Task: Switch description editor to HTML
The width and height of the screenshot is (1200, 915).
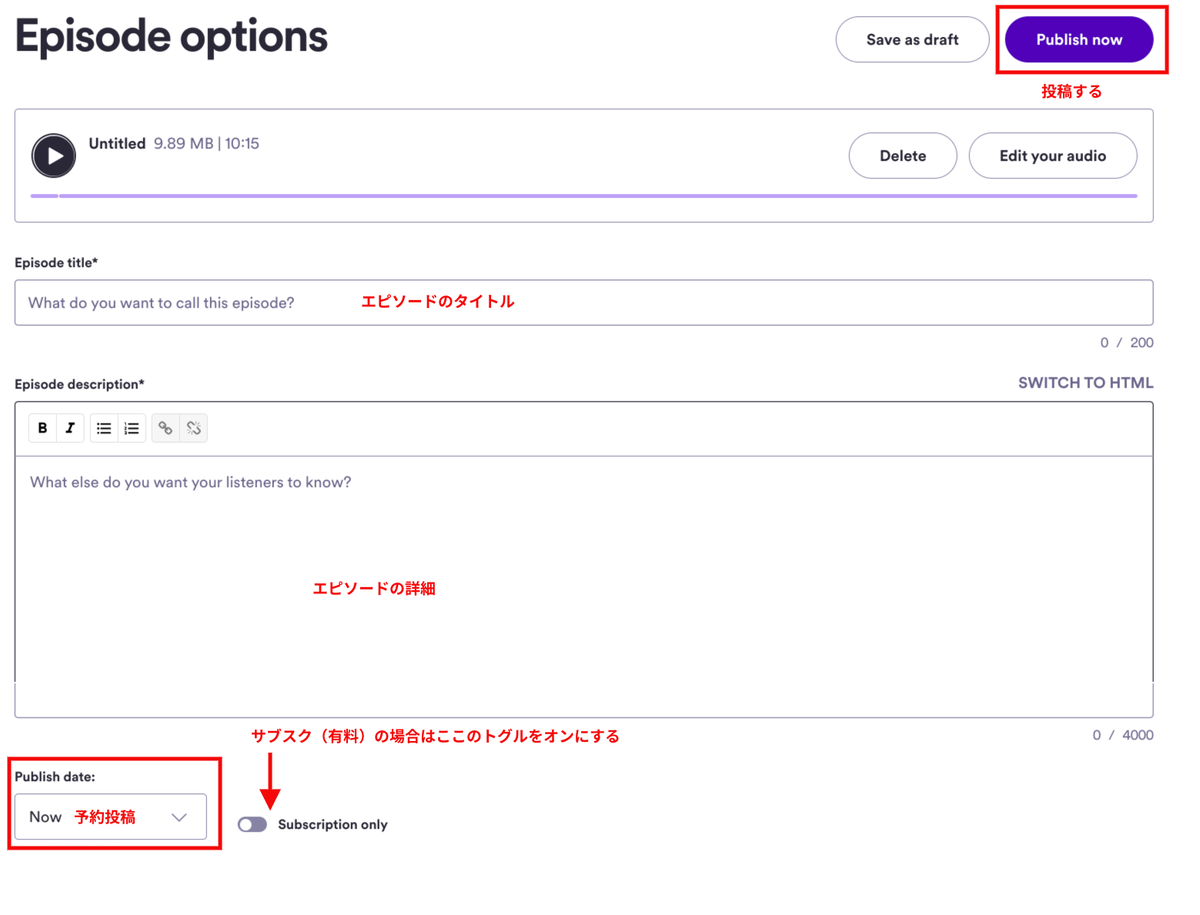Action: point(1085,383)
